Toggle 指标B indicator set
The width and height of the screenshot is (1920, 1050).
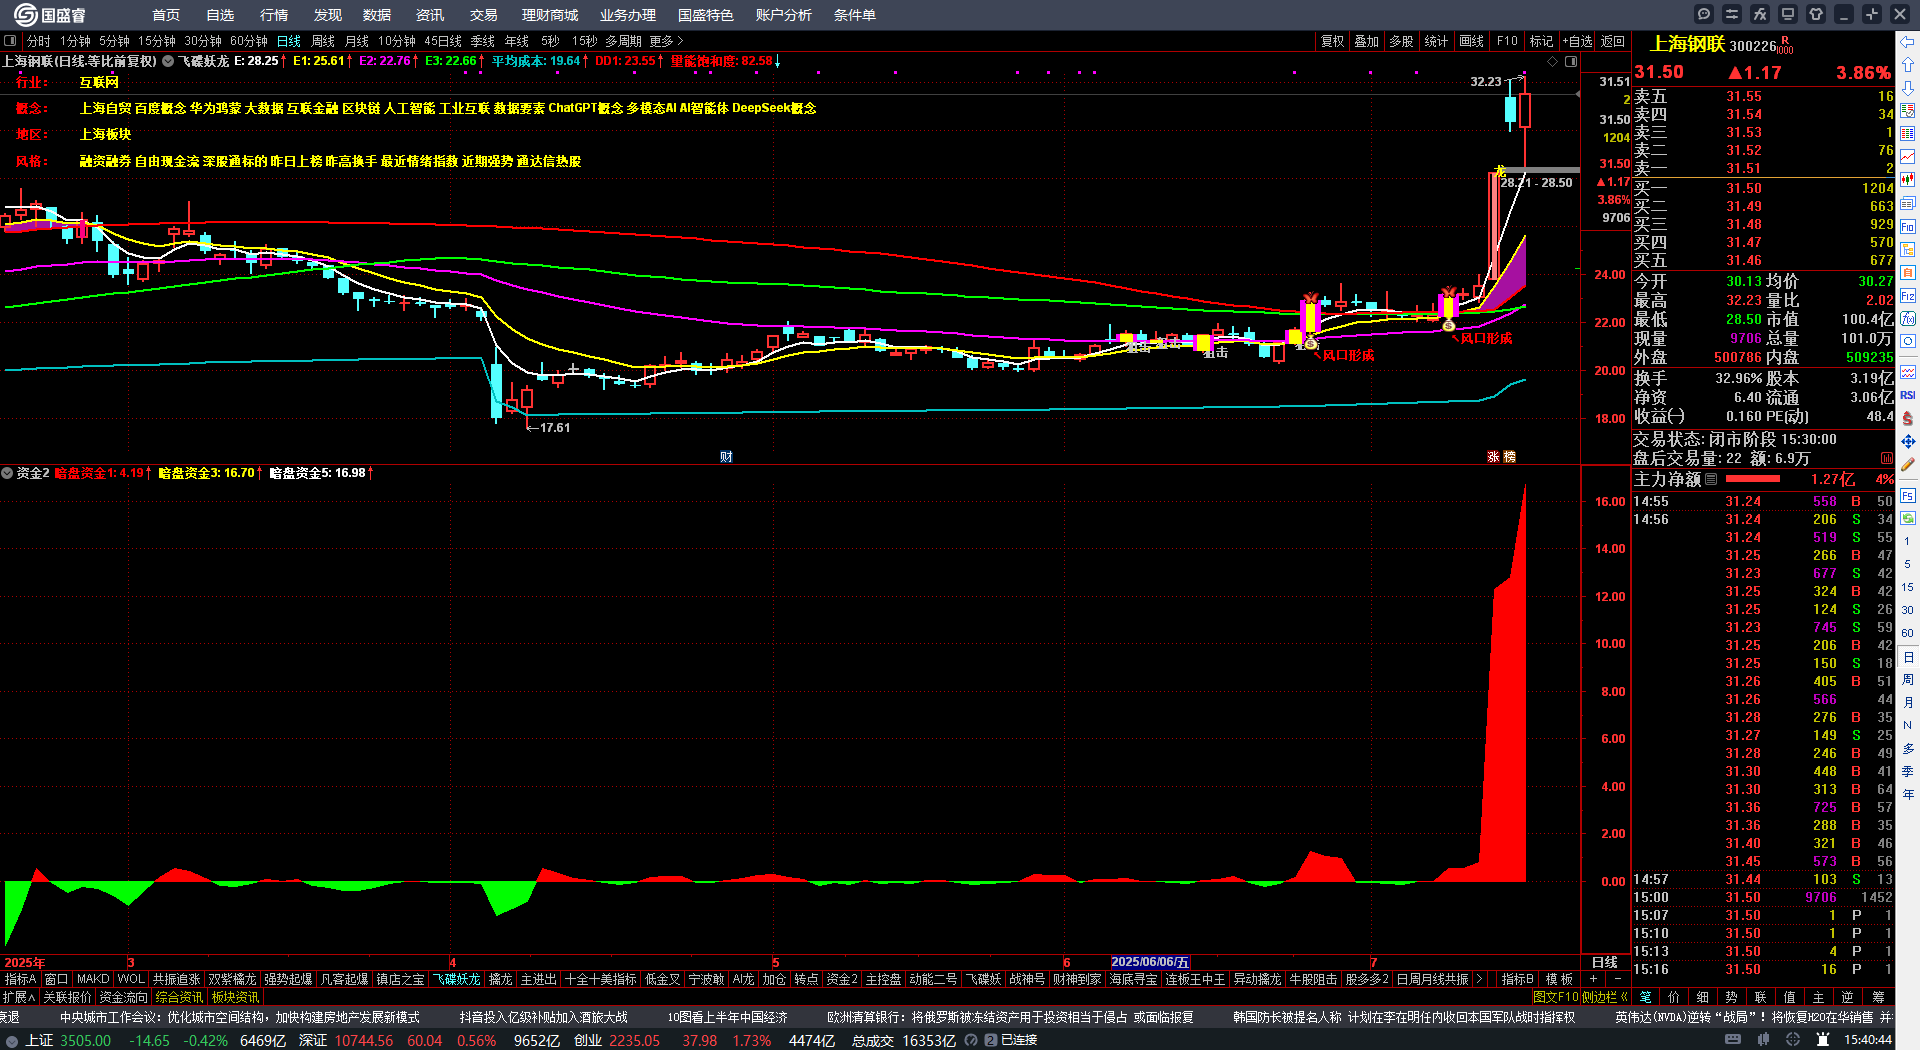pyautogui.click(x=1517, y=979)
